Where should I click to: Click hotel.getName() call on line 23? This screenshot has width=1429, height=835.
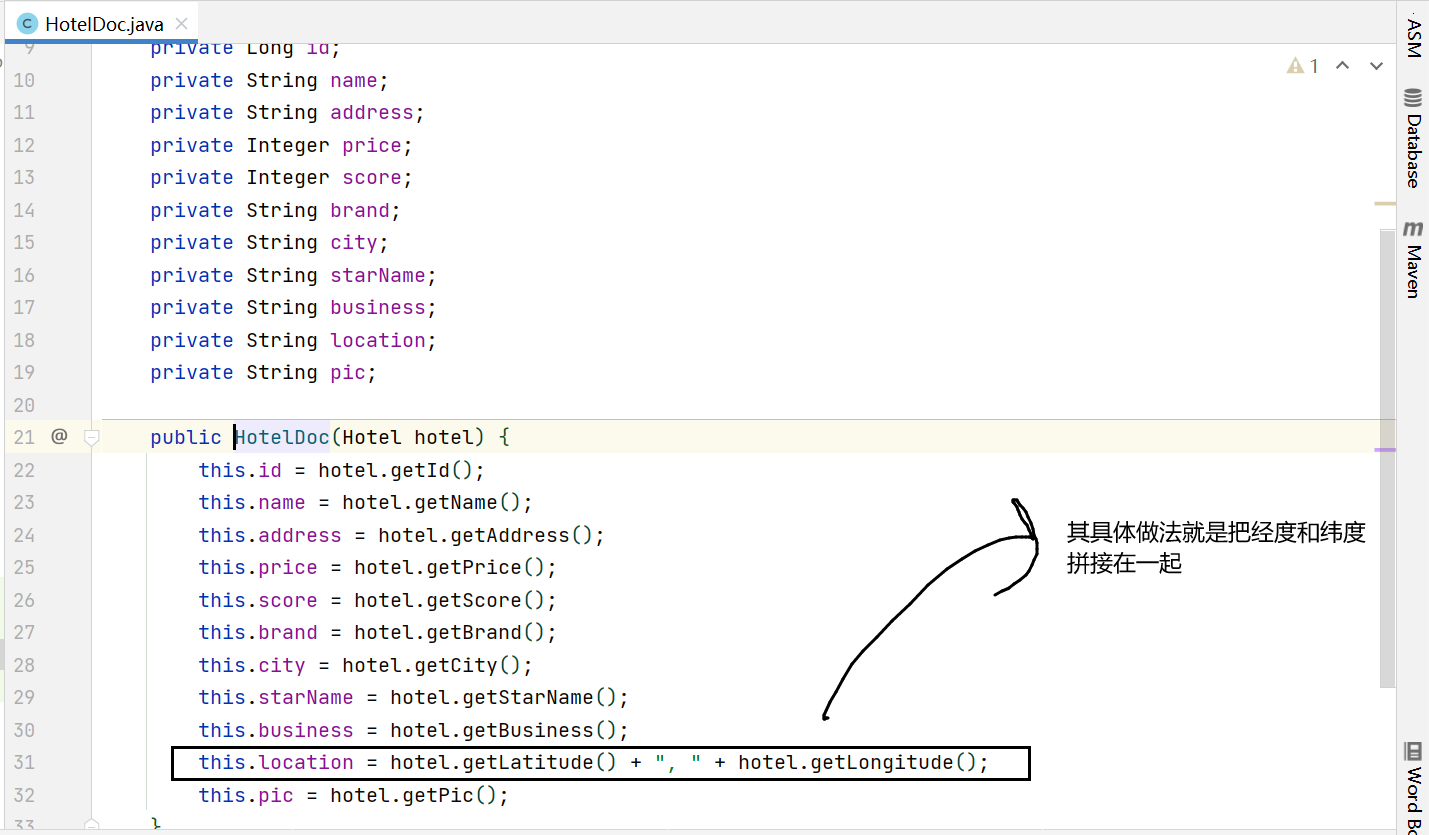432,502
